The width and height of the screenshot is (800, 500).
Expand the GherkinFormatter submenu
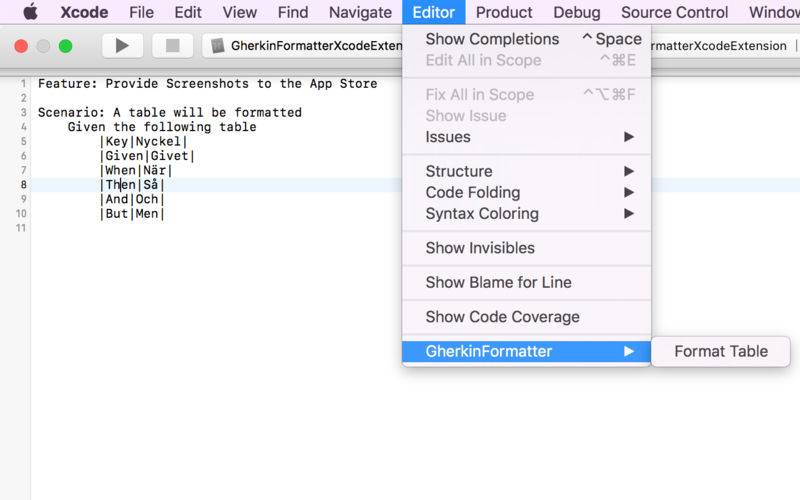527,351
